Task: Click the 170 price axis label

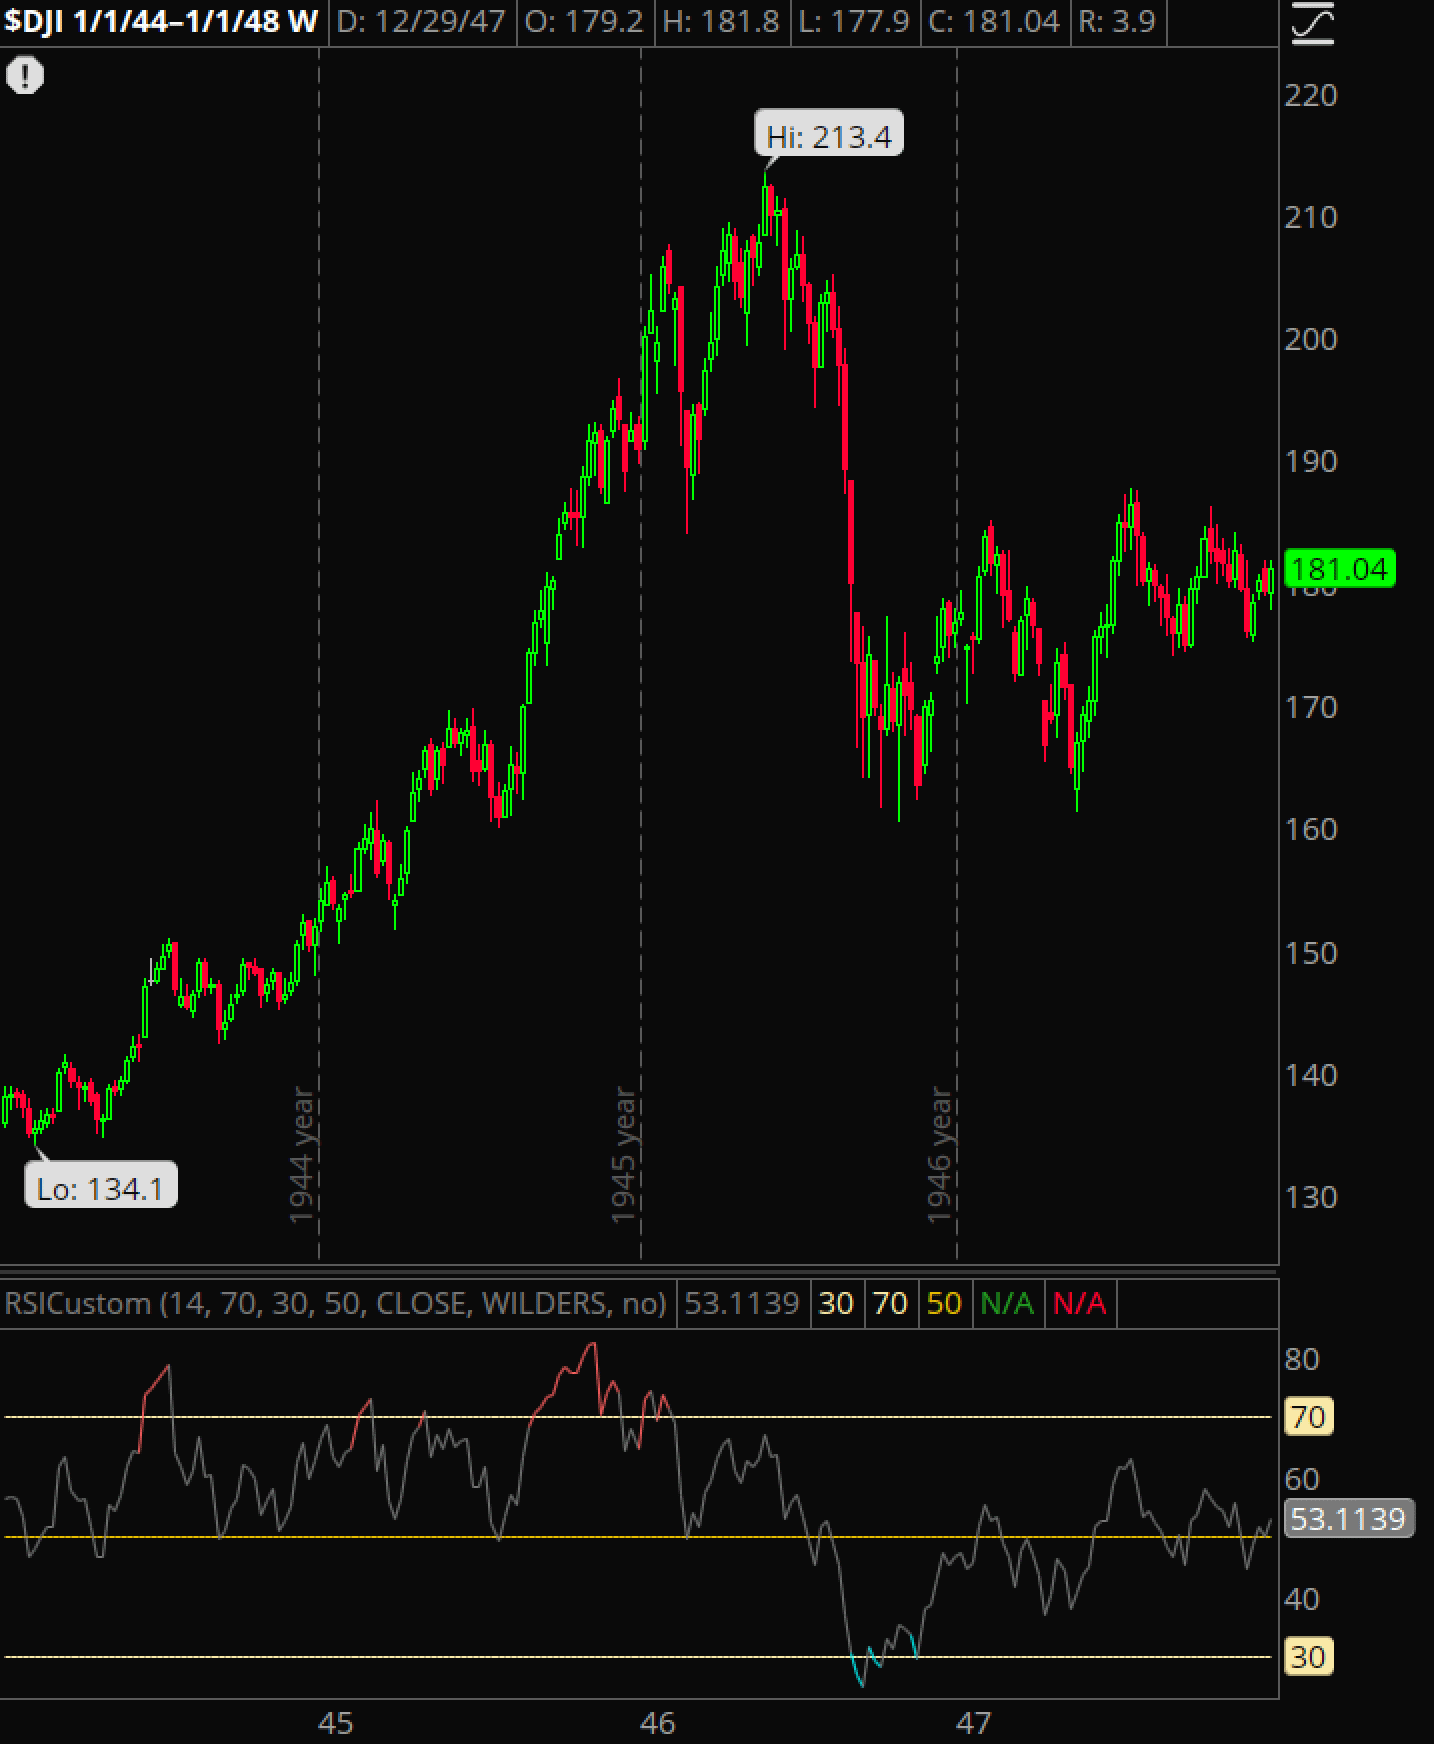Action: (x=1310, y=707)
